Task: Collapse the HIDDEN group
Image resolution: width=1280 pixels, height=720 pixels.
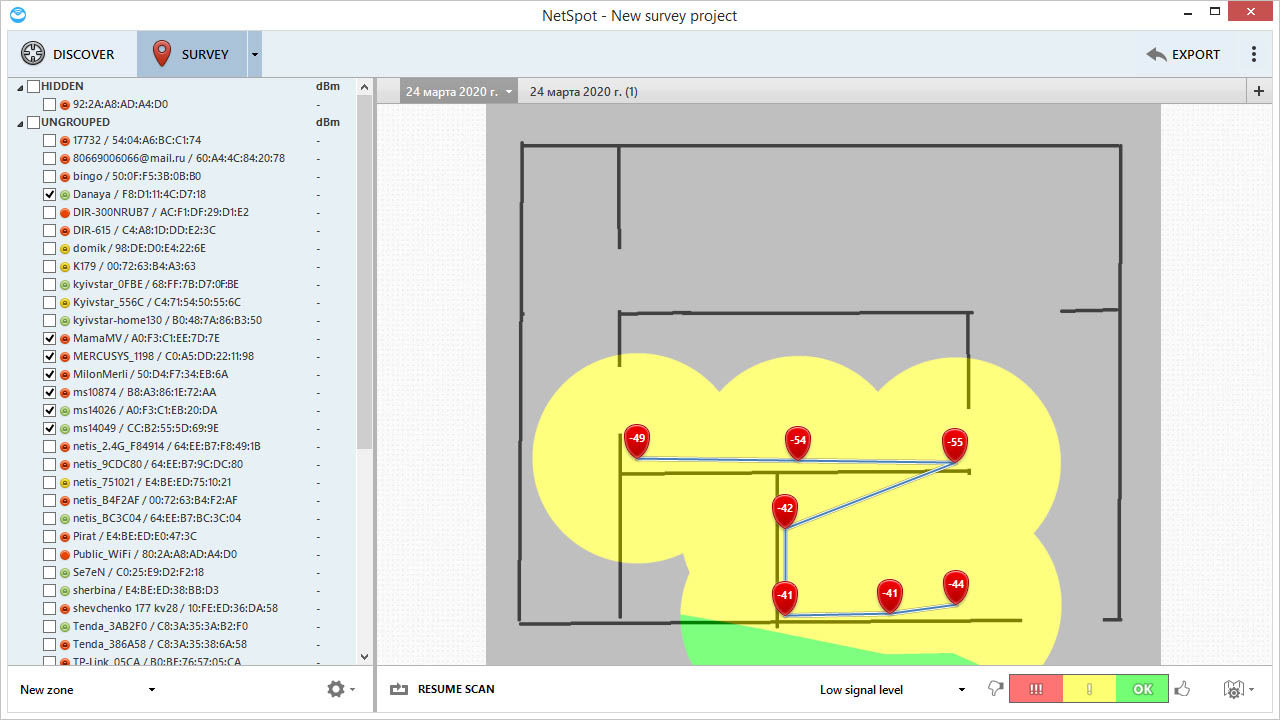Action: (x=20, y=87)
